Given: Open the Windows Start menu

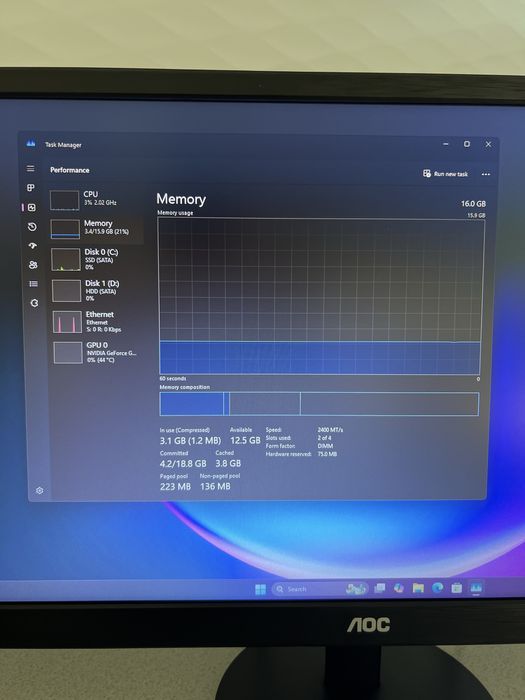Looking at the screenshot, I should pos(260,589).
